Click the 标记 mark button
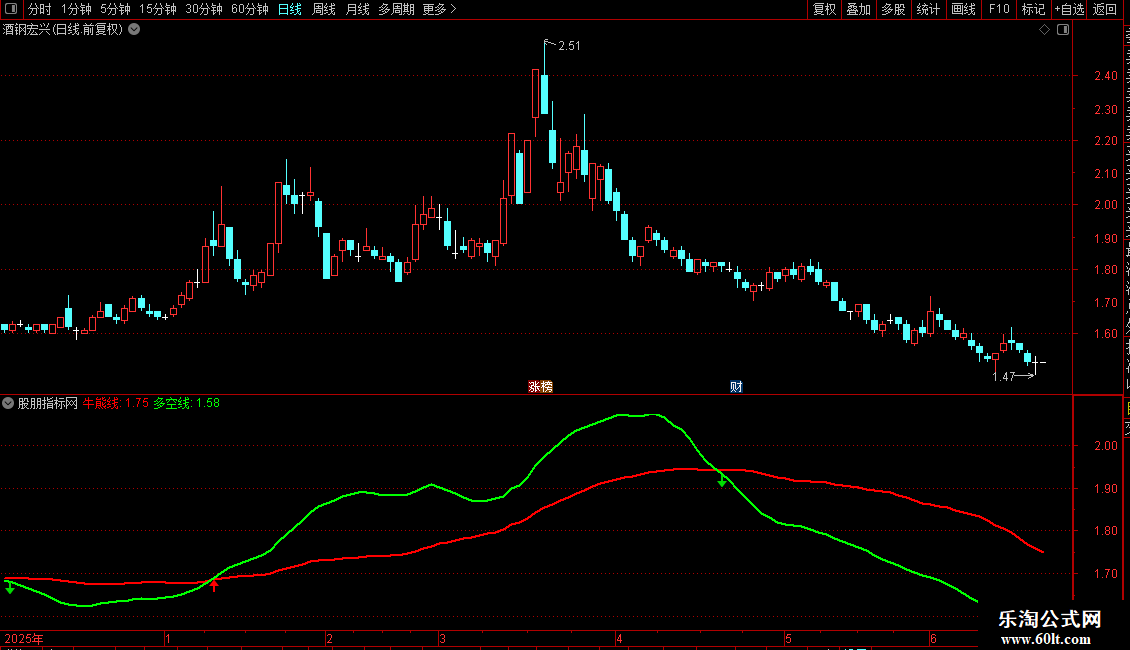 (x=1033, y=9)
